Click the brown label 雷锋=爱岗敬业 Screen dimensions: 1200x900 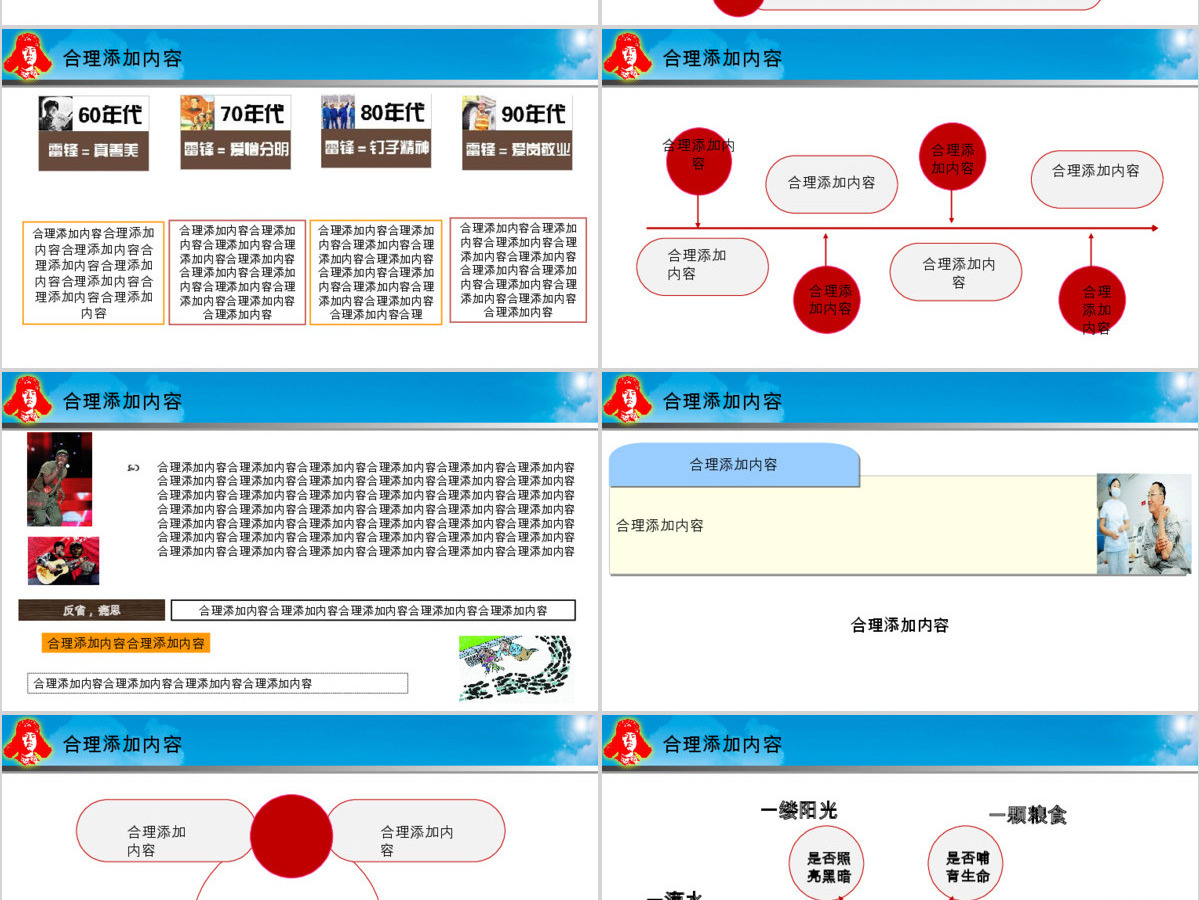point(517,150)
